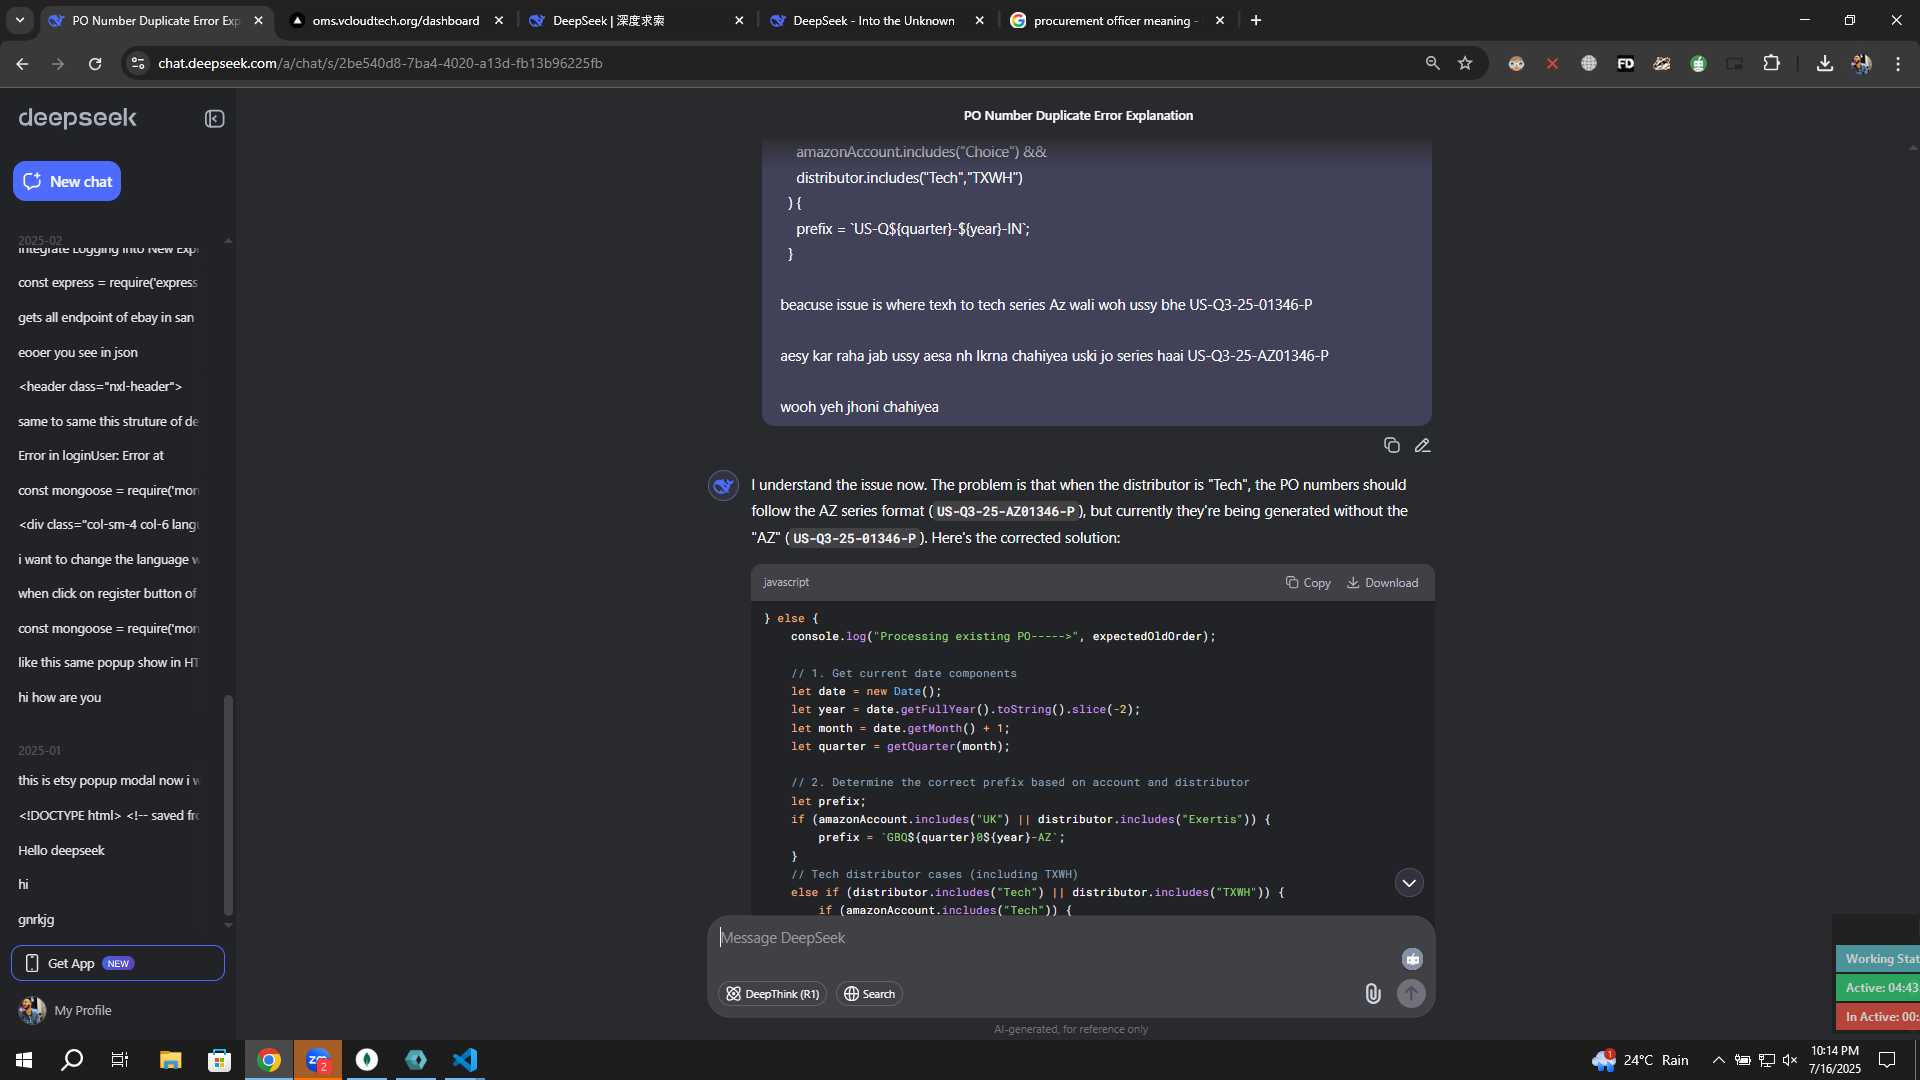1920x1080 pixels.
Task: Edit the user message with the pencil icon
Action: point(1422,445)
